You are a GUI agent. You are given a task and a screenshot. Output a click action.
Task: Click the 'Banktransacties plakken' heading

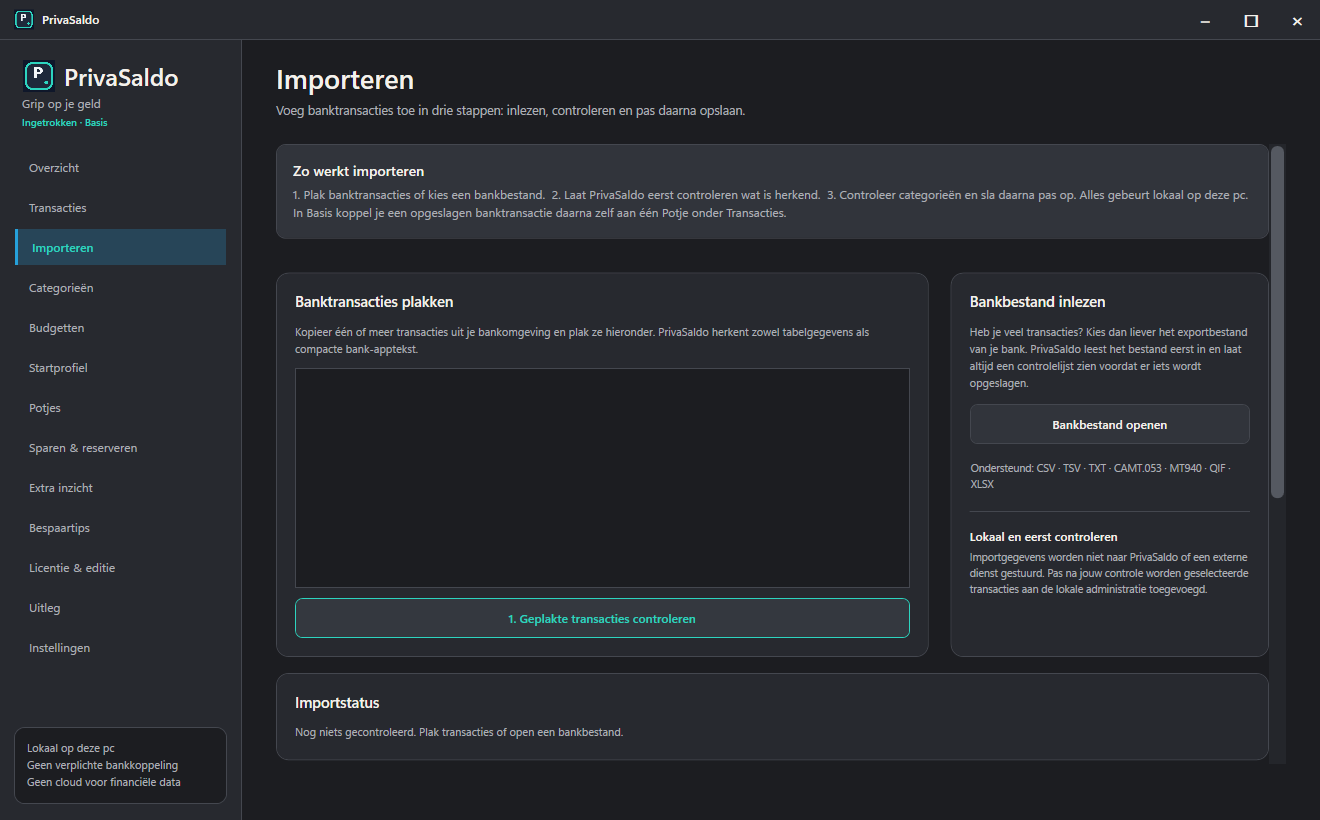coord(374,301)
